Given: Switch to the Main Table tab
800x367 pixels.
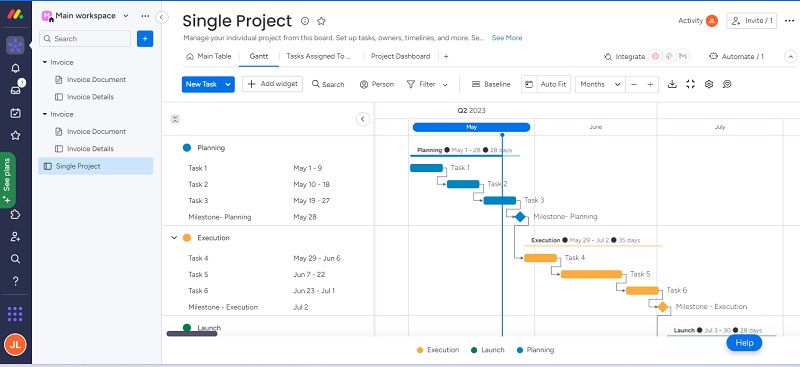Looking at the screenshot, I should pos(209,56).
